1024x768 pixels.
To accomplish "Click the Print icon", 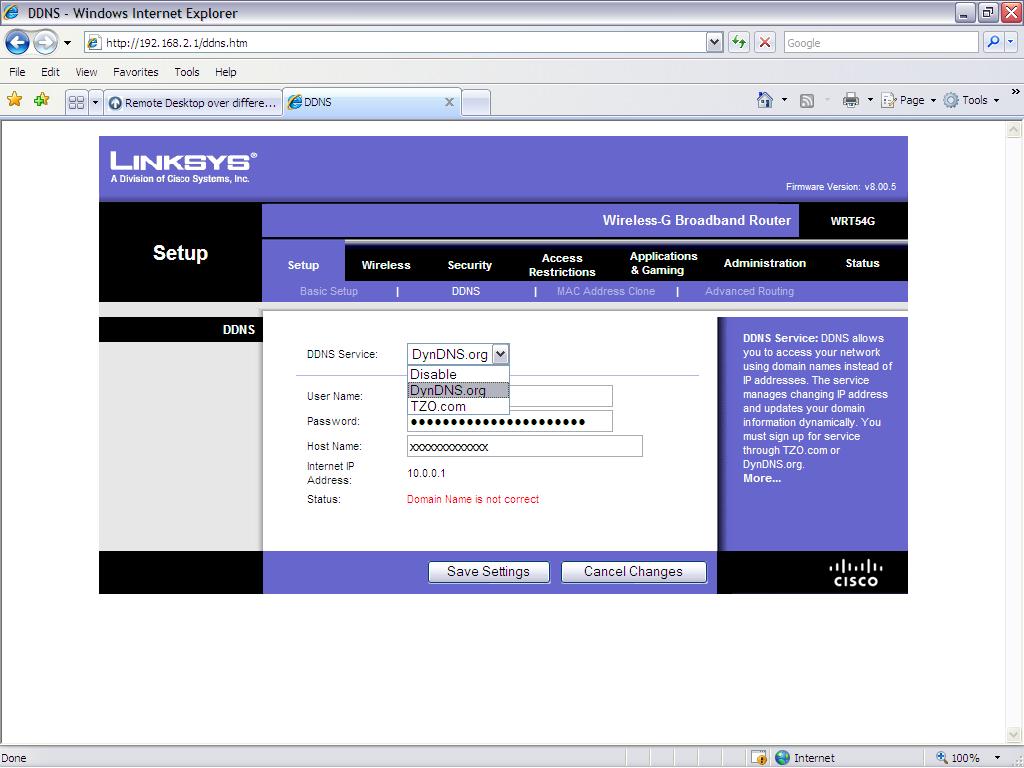I will pos(850,100).
